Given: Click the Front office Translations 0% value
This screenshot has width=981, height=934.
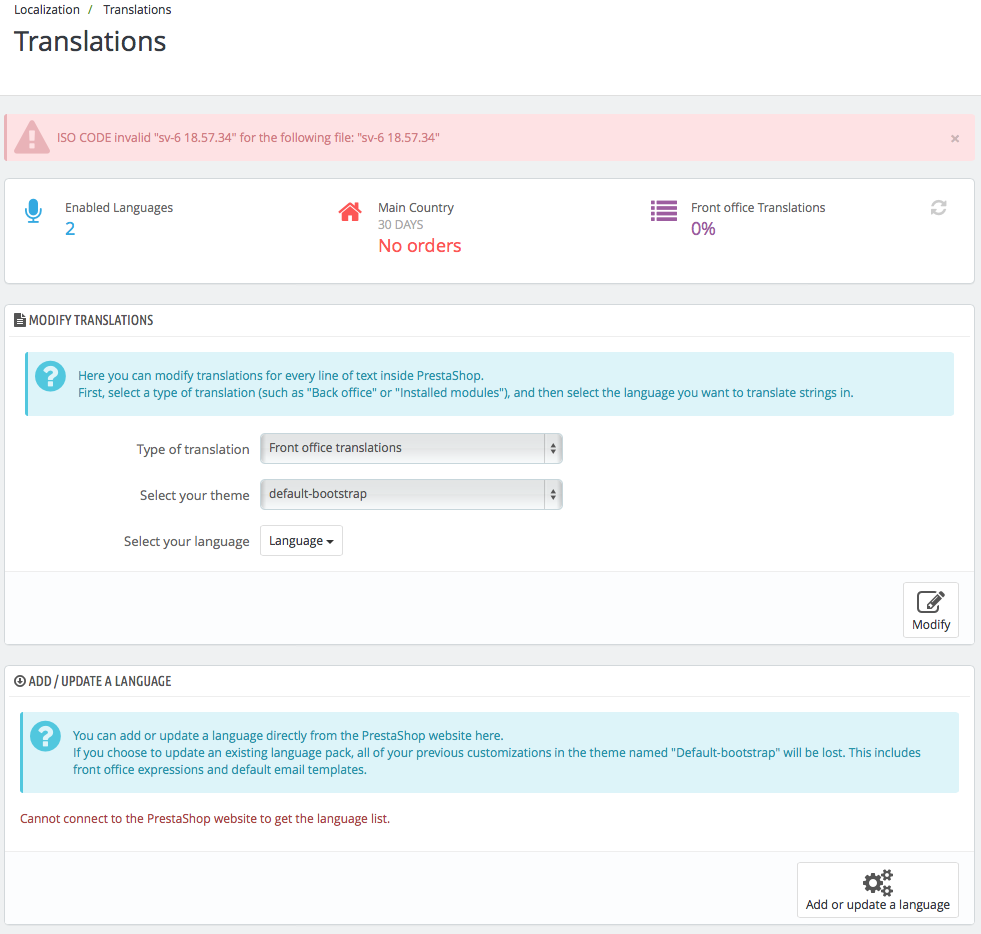Looking at the screenshot, I should [703, 229].
